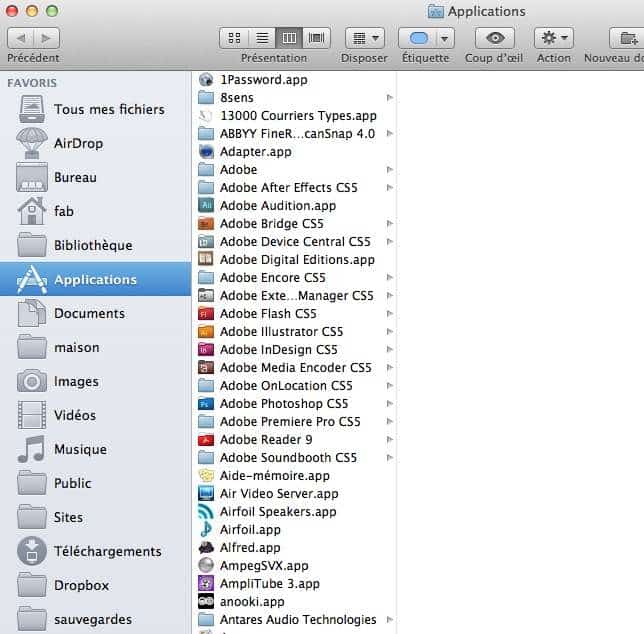Select Adobe Premiere Pro CS5 folder
The image size is (644, 634).
(294, 421)
